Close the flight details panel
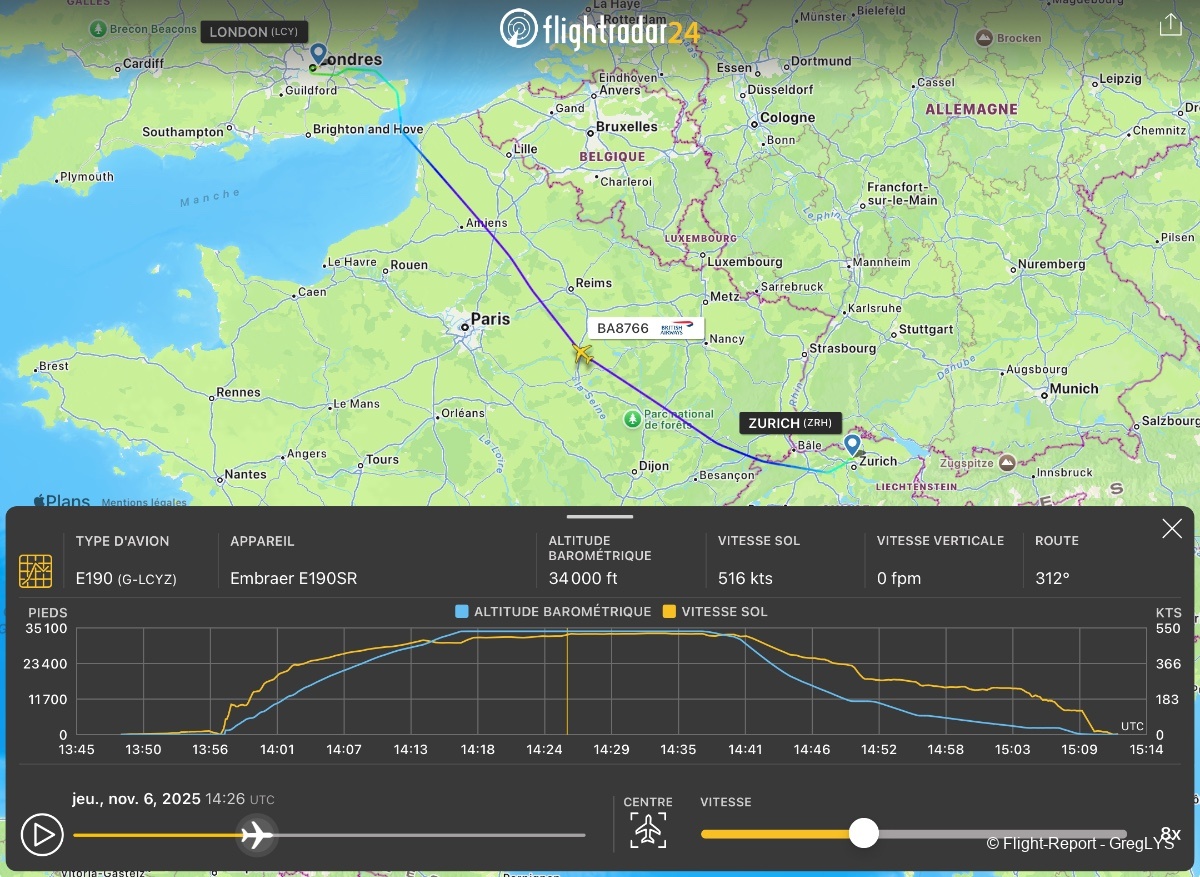The image size is (1200, 877). [1171, 529]
